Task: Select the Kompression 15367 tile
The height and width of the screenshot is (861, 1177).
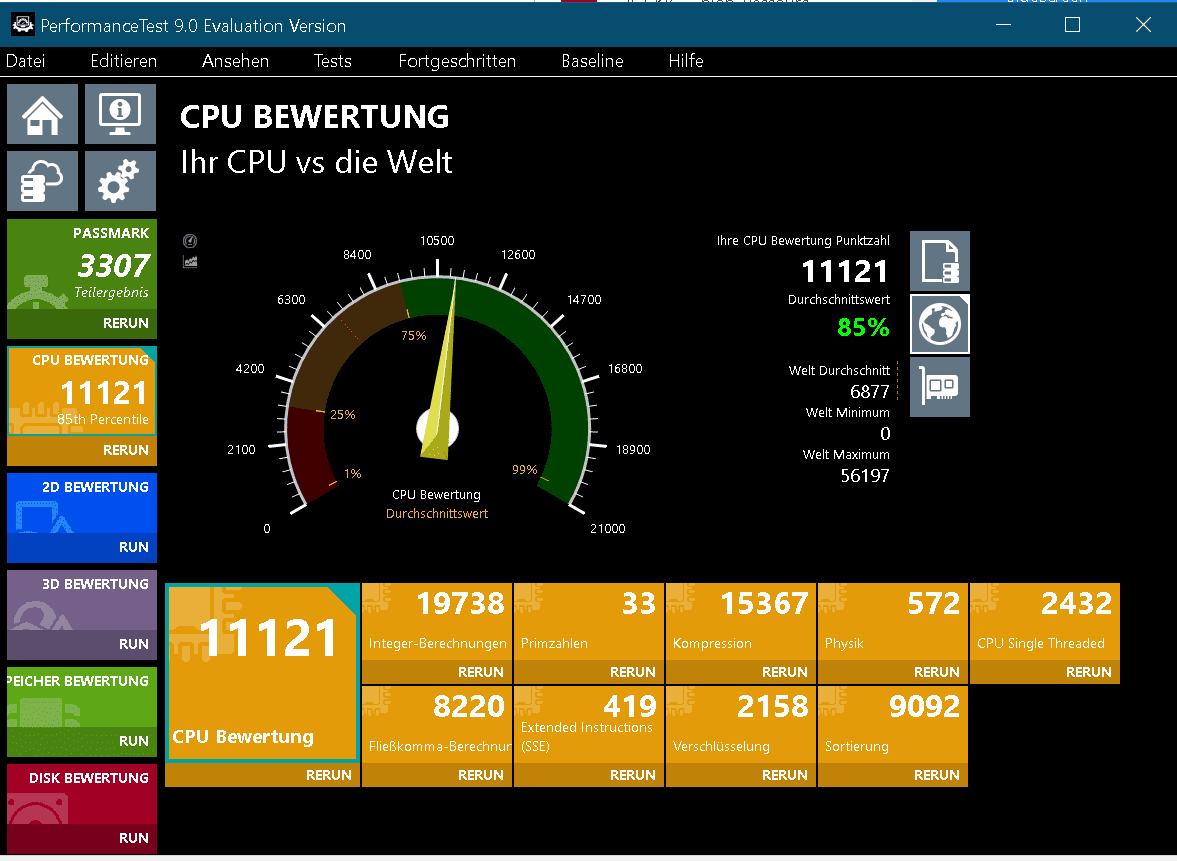Action: point(741,622)
